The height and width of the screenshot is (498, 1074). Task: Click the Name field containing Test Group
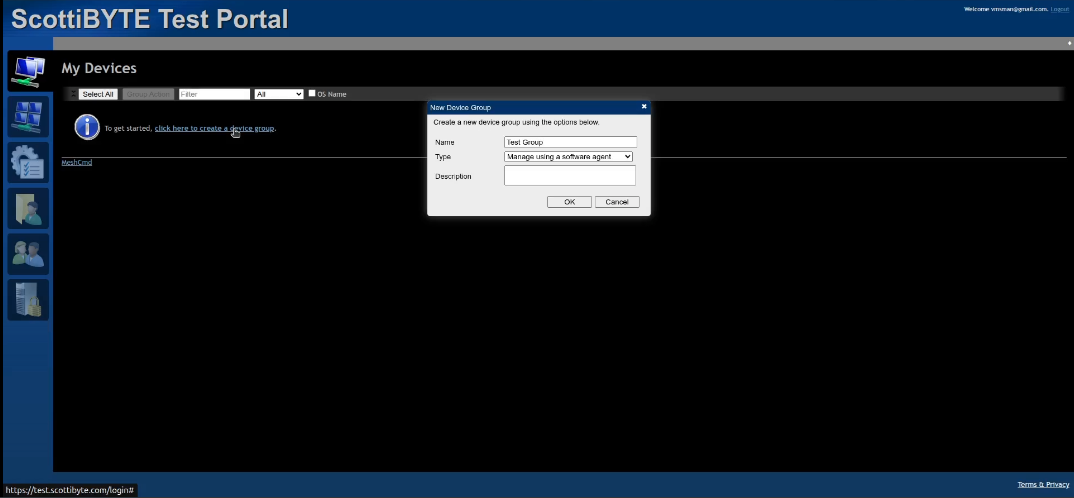570,142
